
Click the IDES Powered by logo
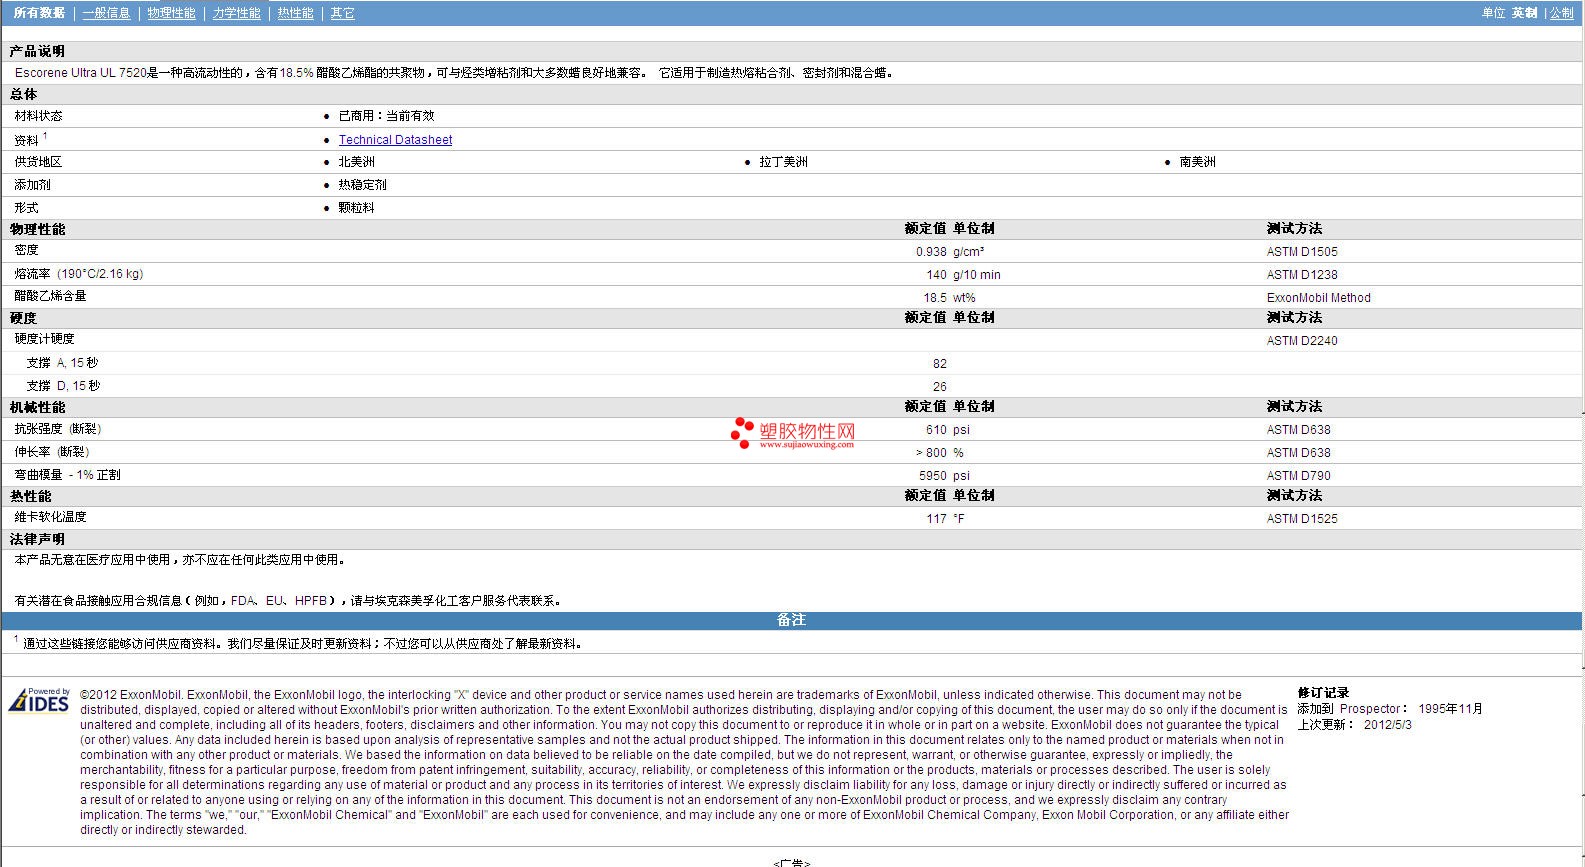pyautogui.click(x=39, y=699)
